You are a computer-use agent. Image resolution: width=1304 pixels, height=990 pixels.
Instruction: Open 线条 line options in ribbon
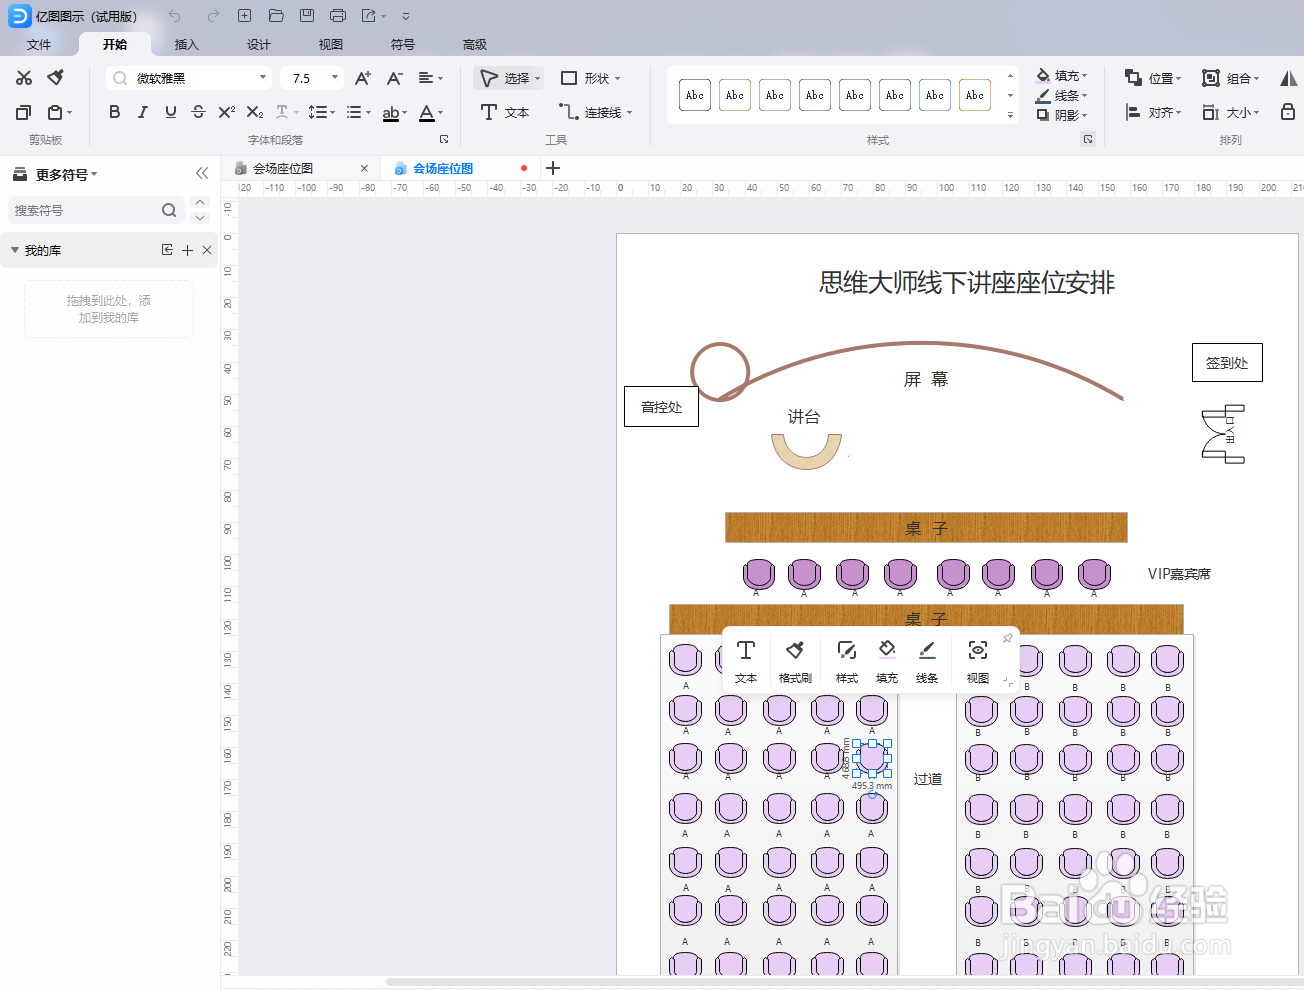click(x=1061, y=95)
